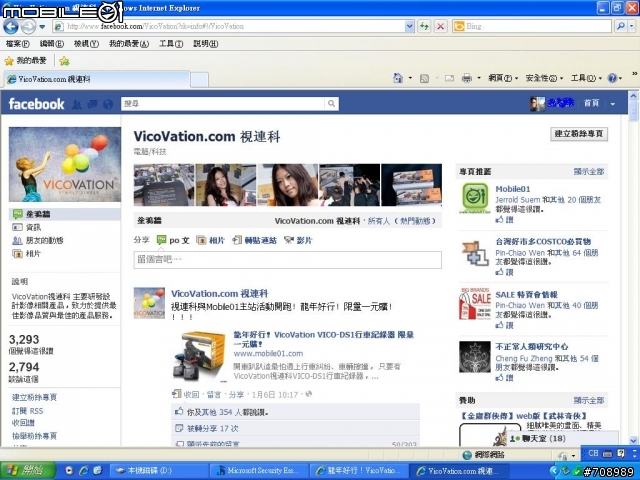Open the 工具(O) command bar dropdown
The height and width of the screenshot is (480, 640).
click(586, 78)
